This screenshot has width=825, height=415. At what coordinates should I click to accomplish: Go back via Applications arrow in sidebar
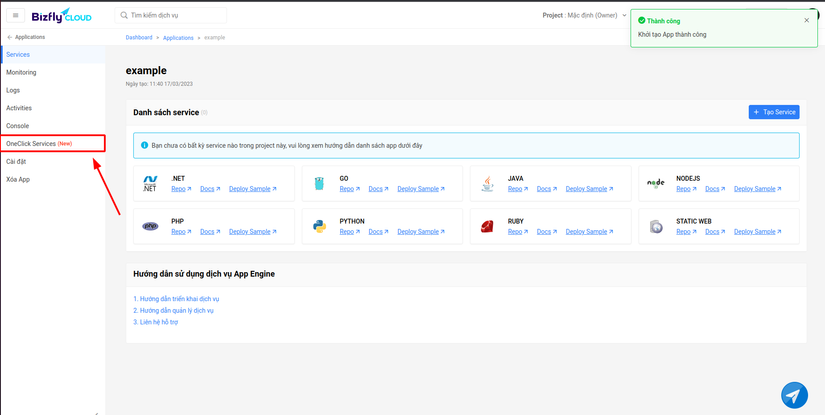26,37
